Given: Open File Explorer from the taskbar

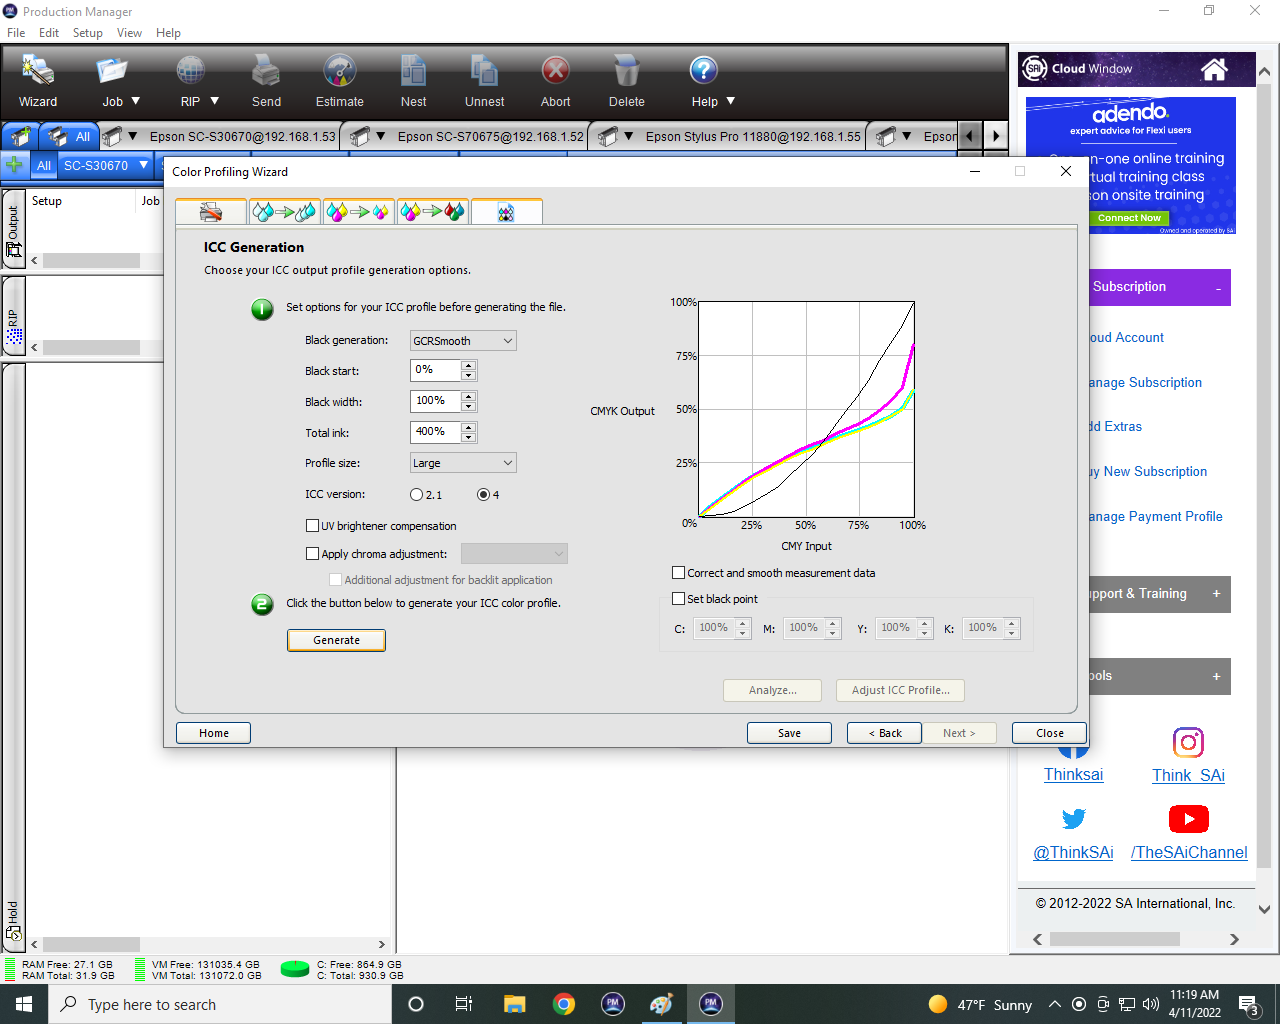Looking at the screenshot, I should [x=515, y=1004].
